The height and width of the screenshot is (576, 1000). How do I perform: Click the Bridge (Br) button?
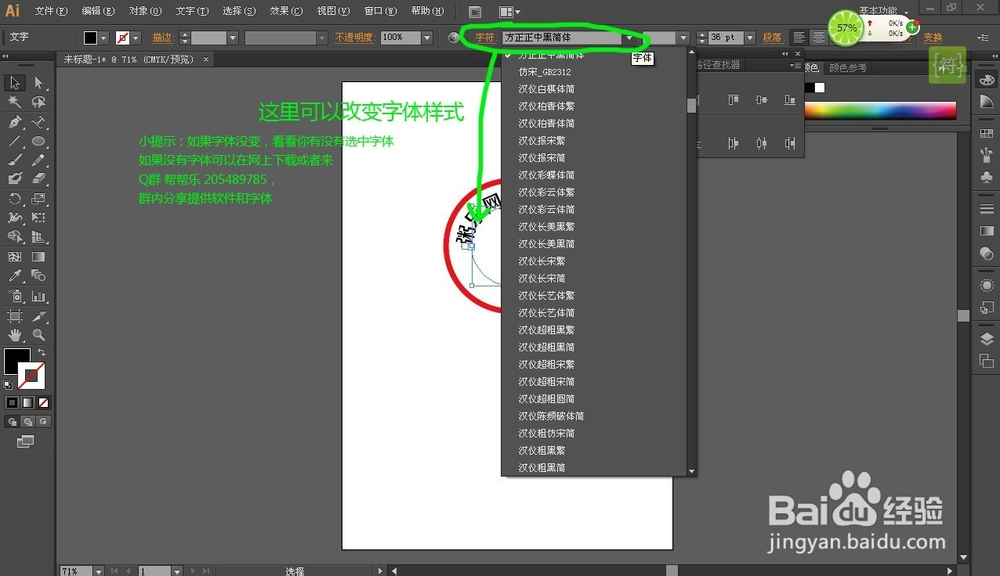pyautogui.click(x=474, y=11)
